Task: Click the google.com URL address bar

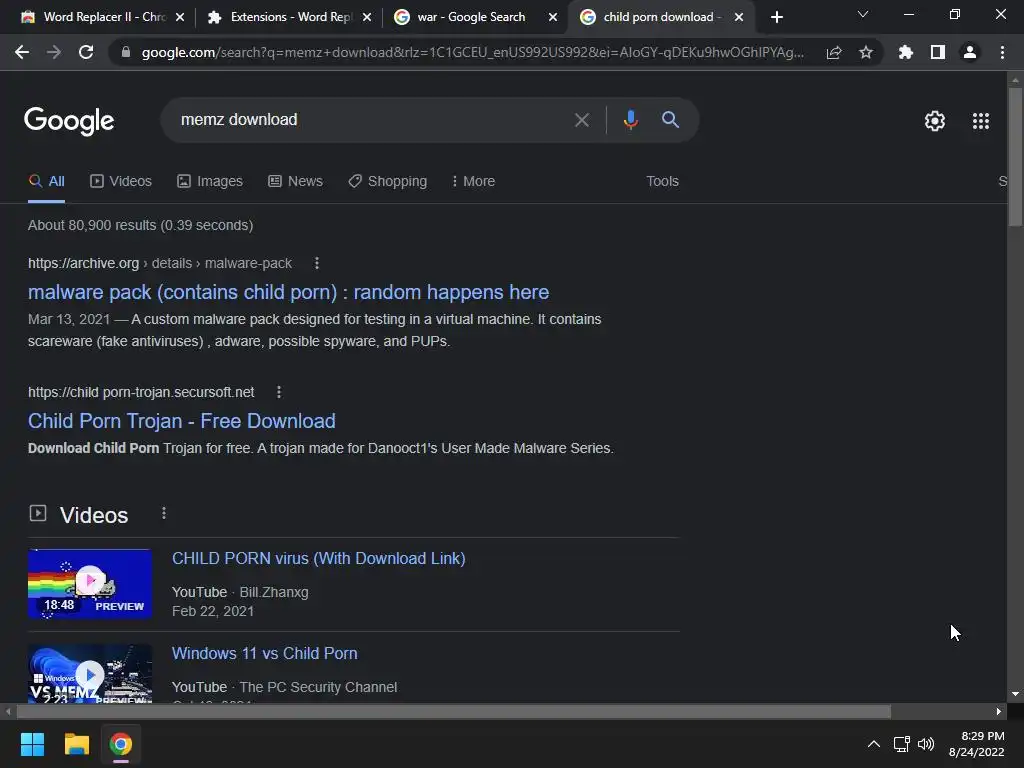Action: coord(472,52)
